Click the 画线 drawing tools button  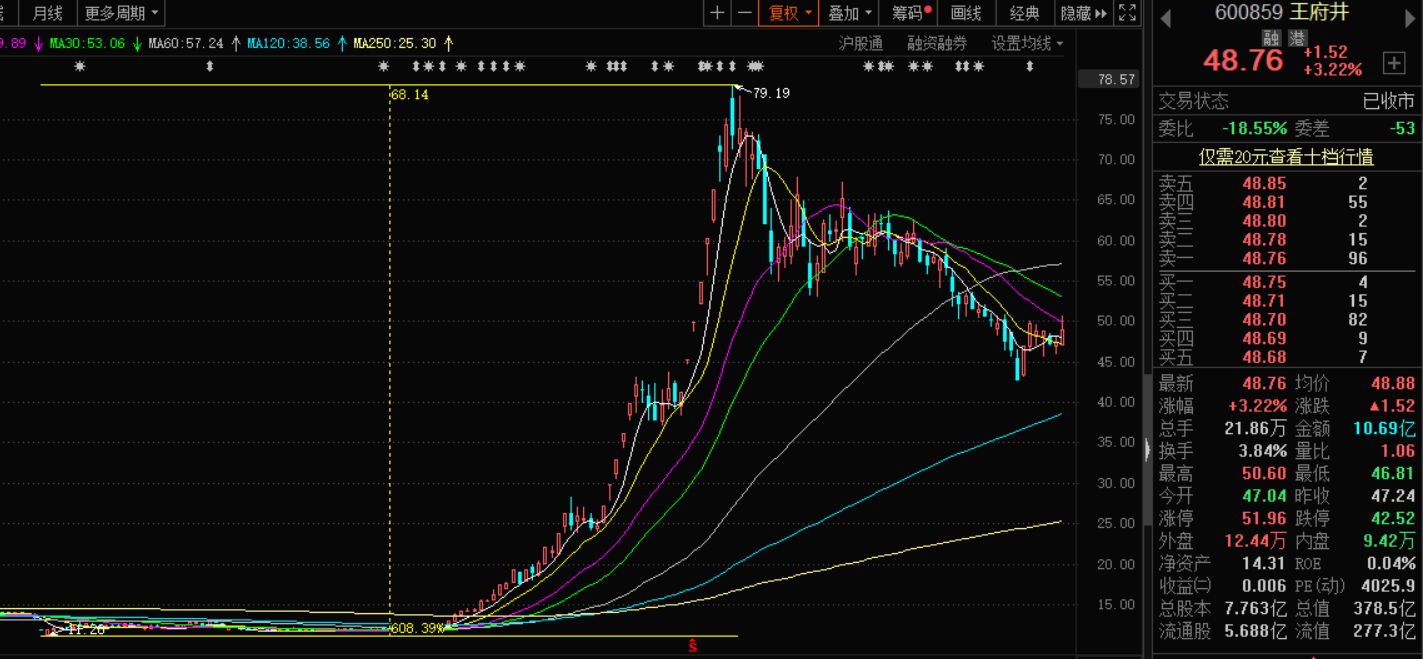966,13
